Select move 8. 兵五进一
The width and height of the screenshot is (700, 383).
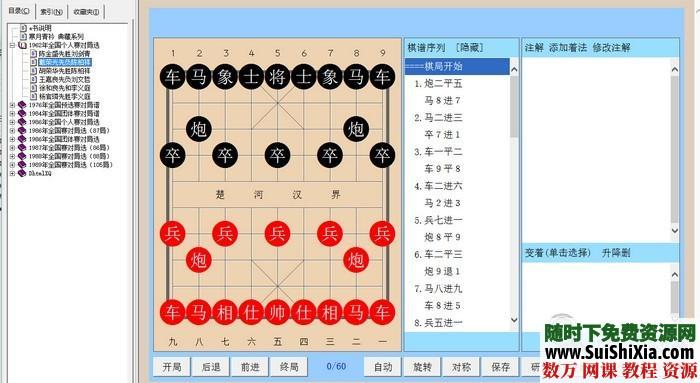pos(438,323)
